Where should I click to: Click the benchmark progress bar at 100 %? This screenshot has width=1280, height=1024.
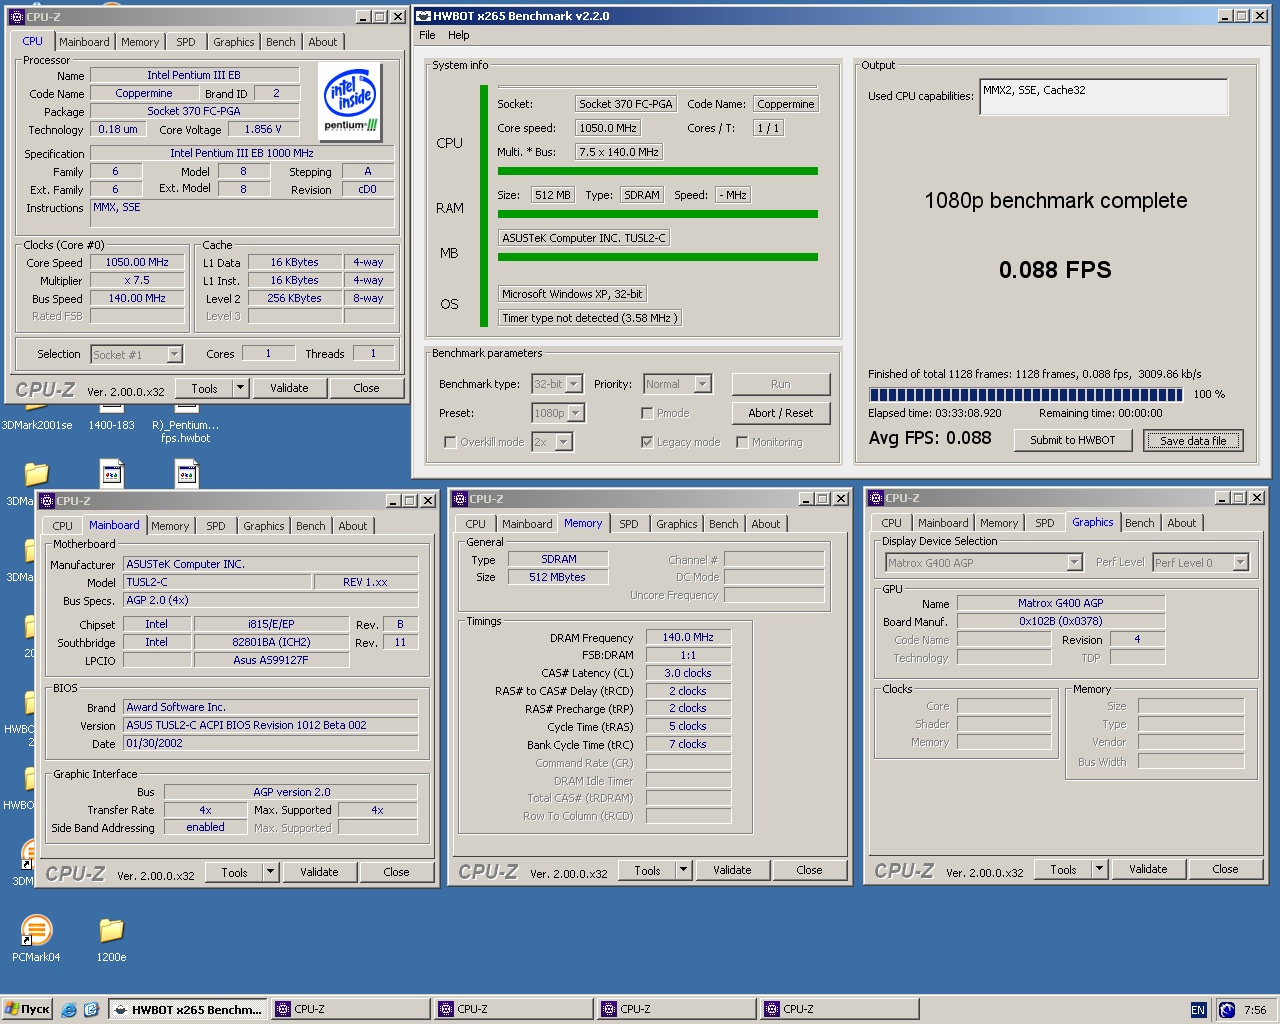(x=1026, y=394)
